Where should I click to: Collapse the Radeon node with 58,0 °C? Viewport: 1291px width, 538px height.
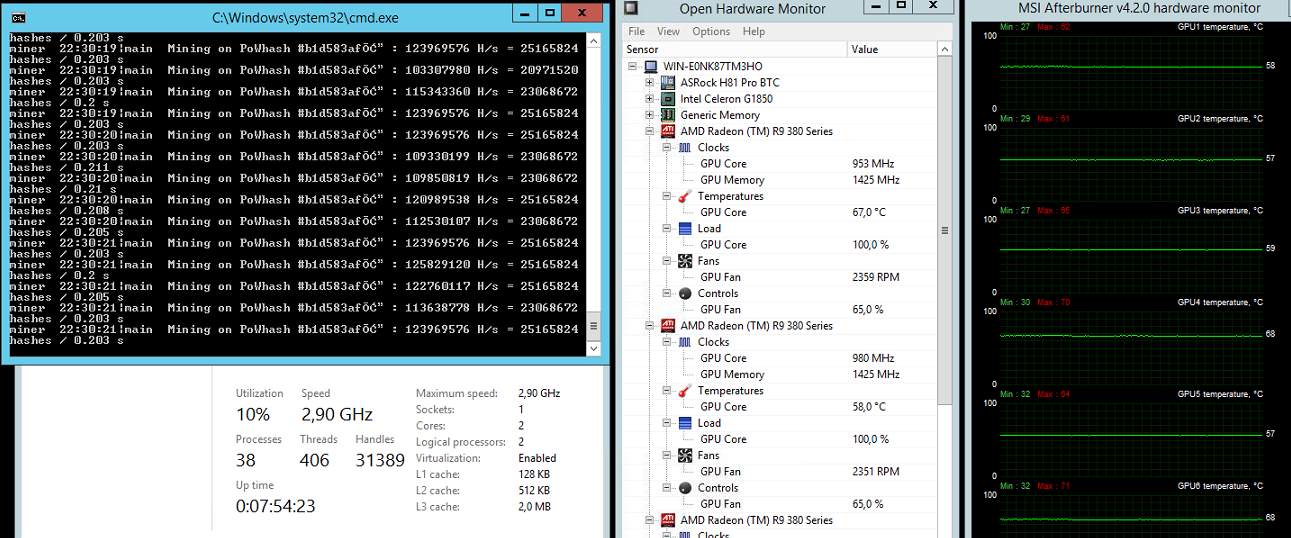[650, 326]
